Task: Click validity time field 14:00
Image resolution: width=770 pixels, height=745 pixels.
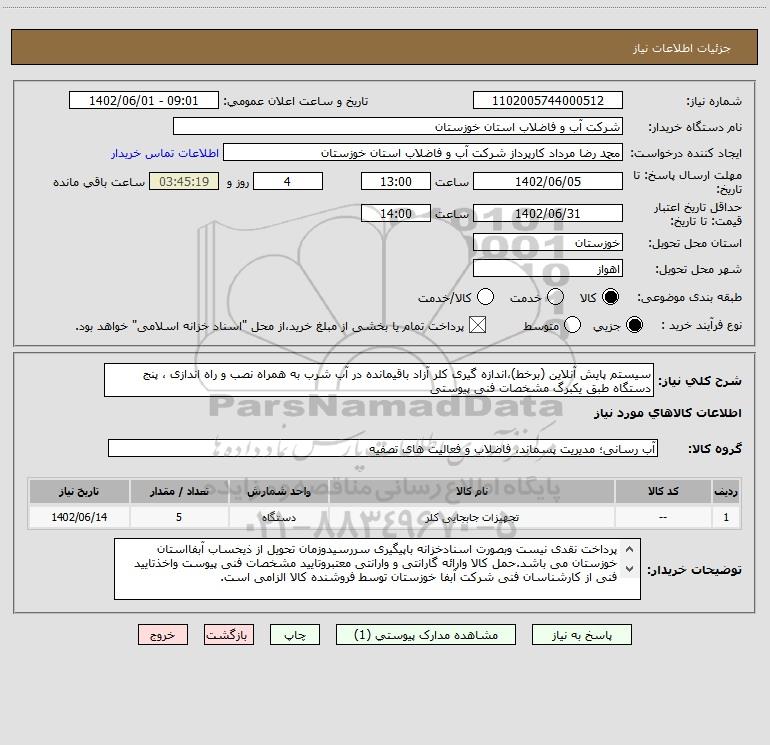Action: pos(396,213)
